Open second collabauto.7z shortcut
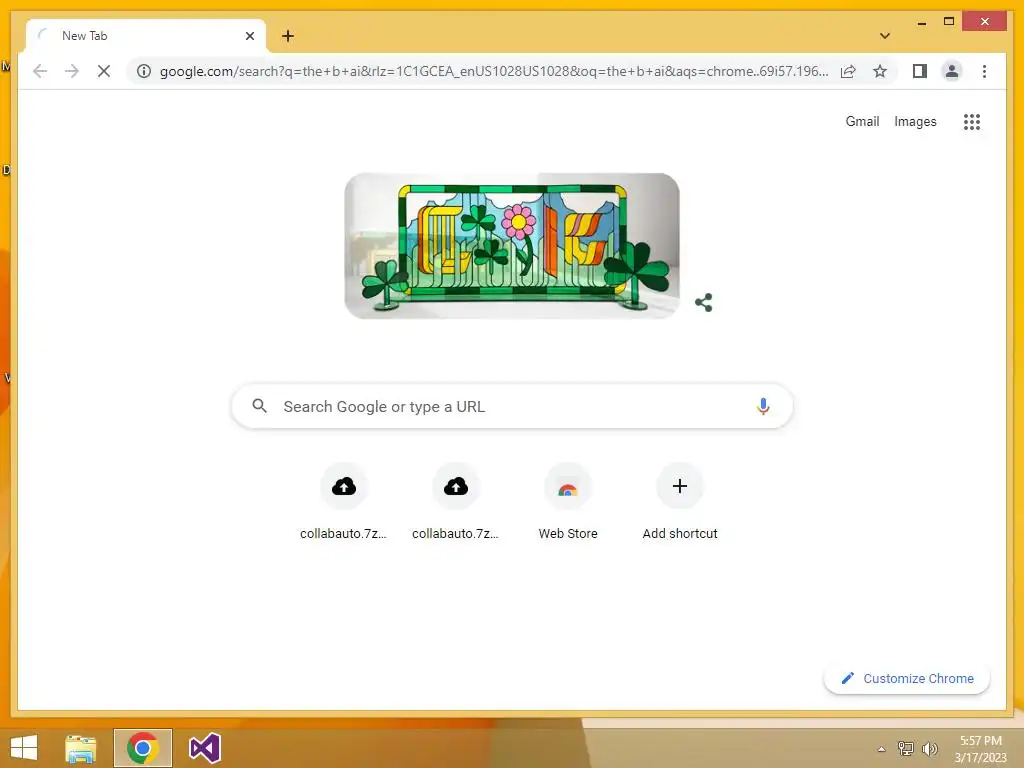 click(455, 502)
